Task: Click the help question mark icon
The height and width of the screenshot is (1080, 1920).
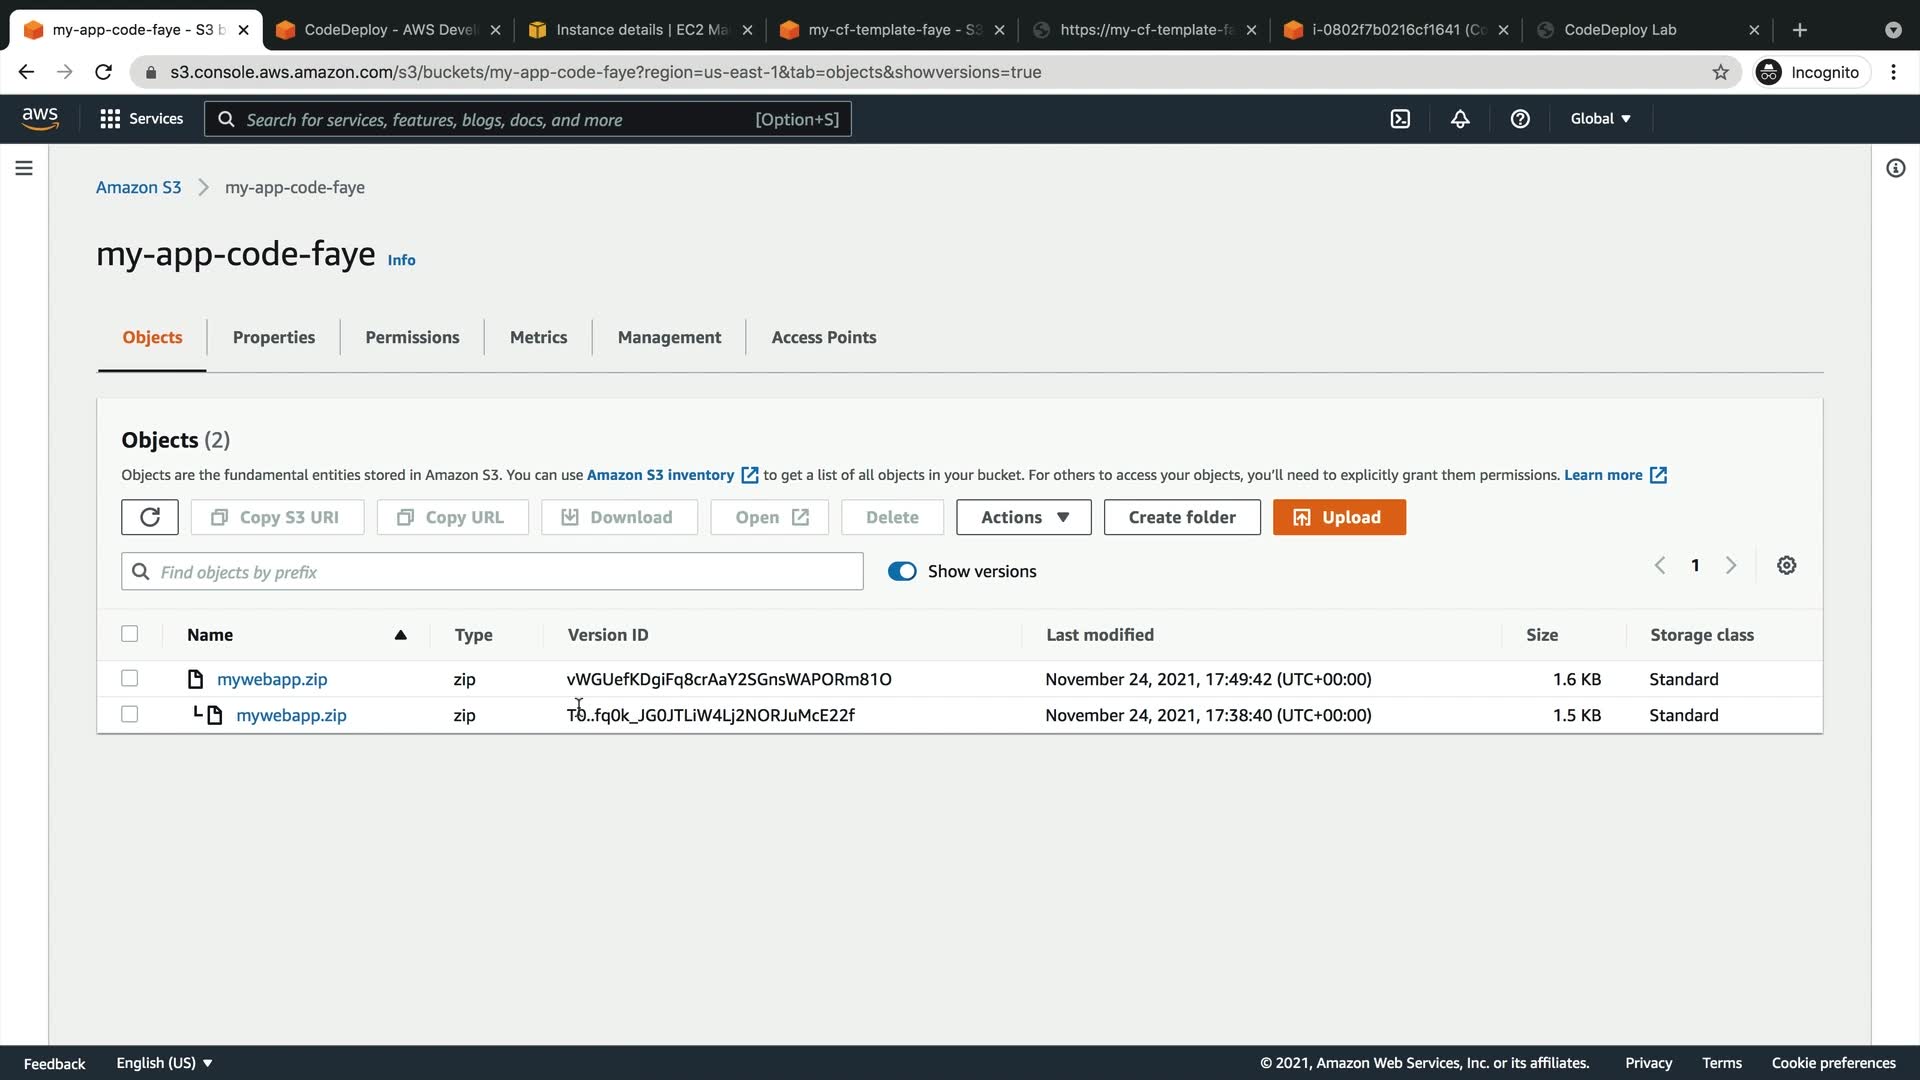Action: click(x=1520, y=119)
